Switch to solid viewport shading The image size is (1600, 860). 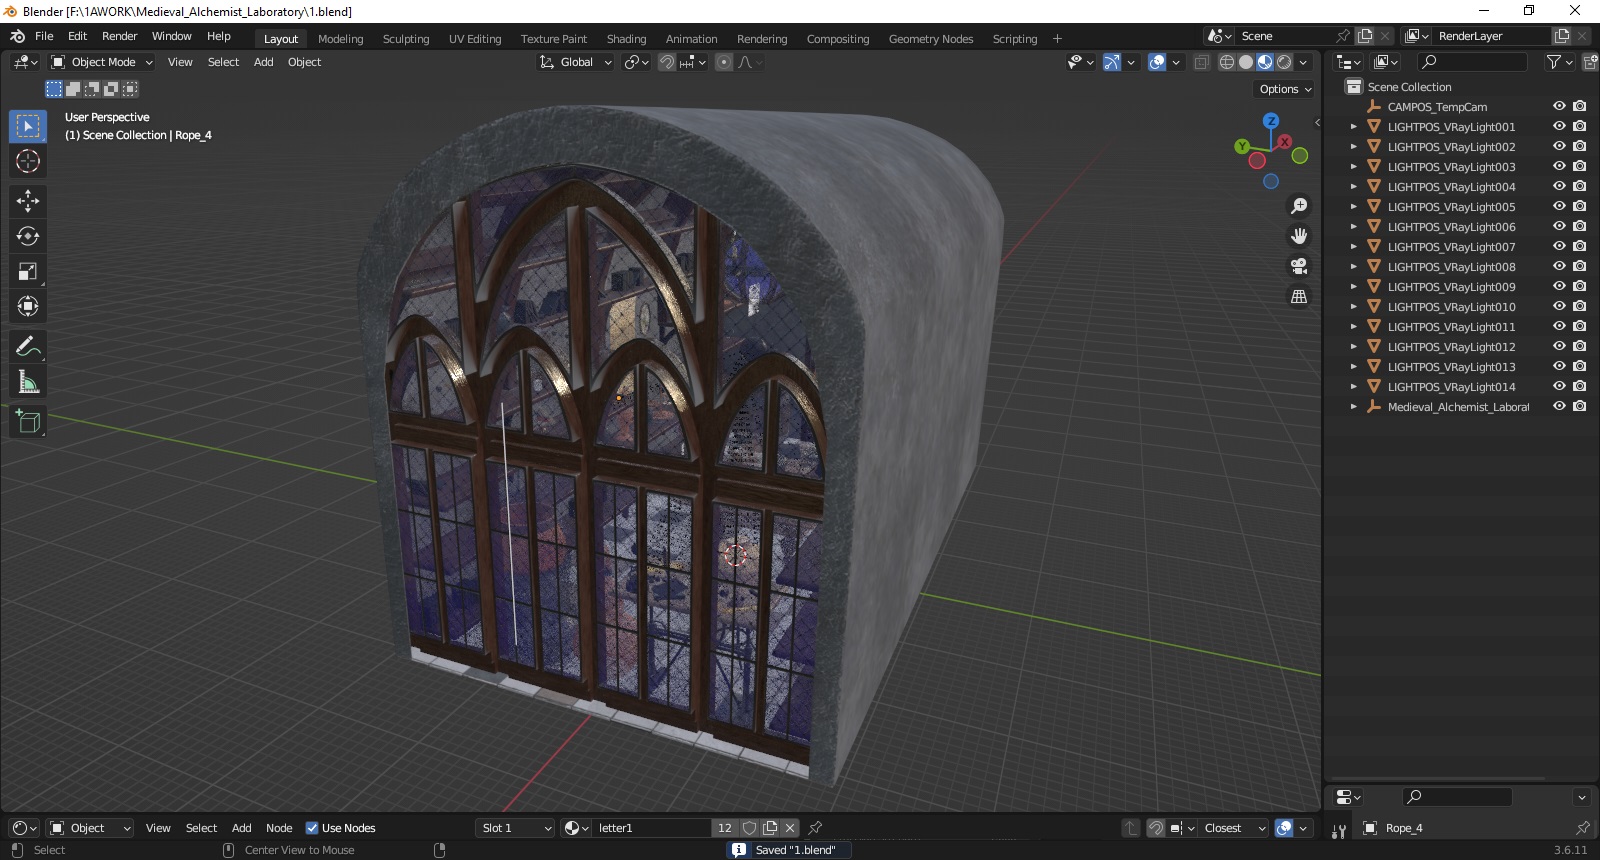(1246, 62)
